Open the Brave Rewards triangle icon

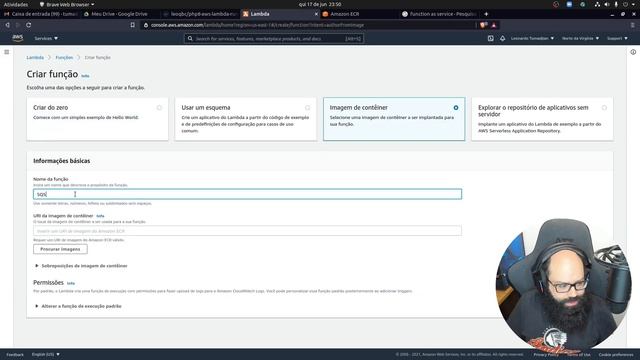tap(494, 25)
